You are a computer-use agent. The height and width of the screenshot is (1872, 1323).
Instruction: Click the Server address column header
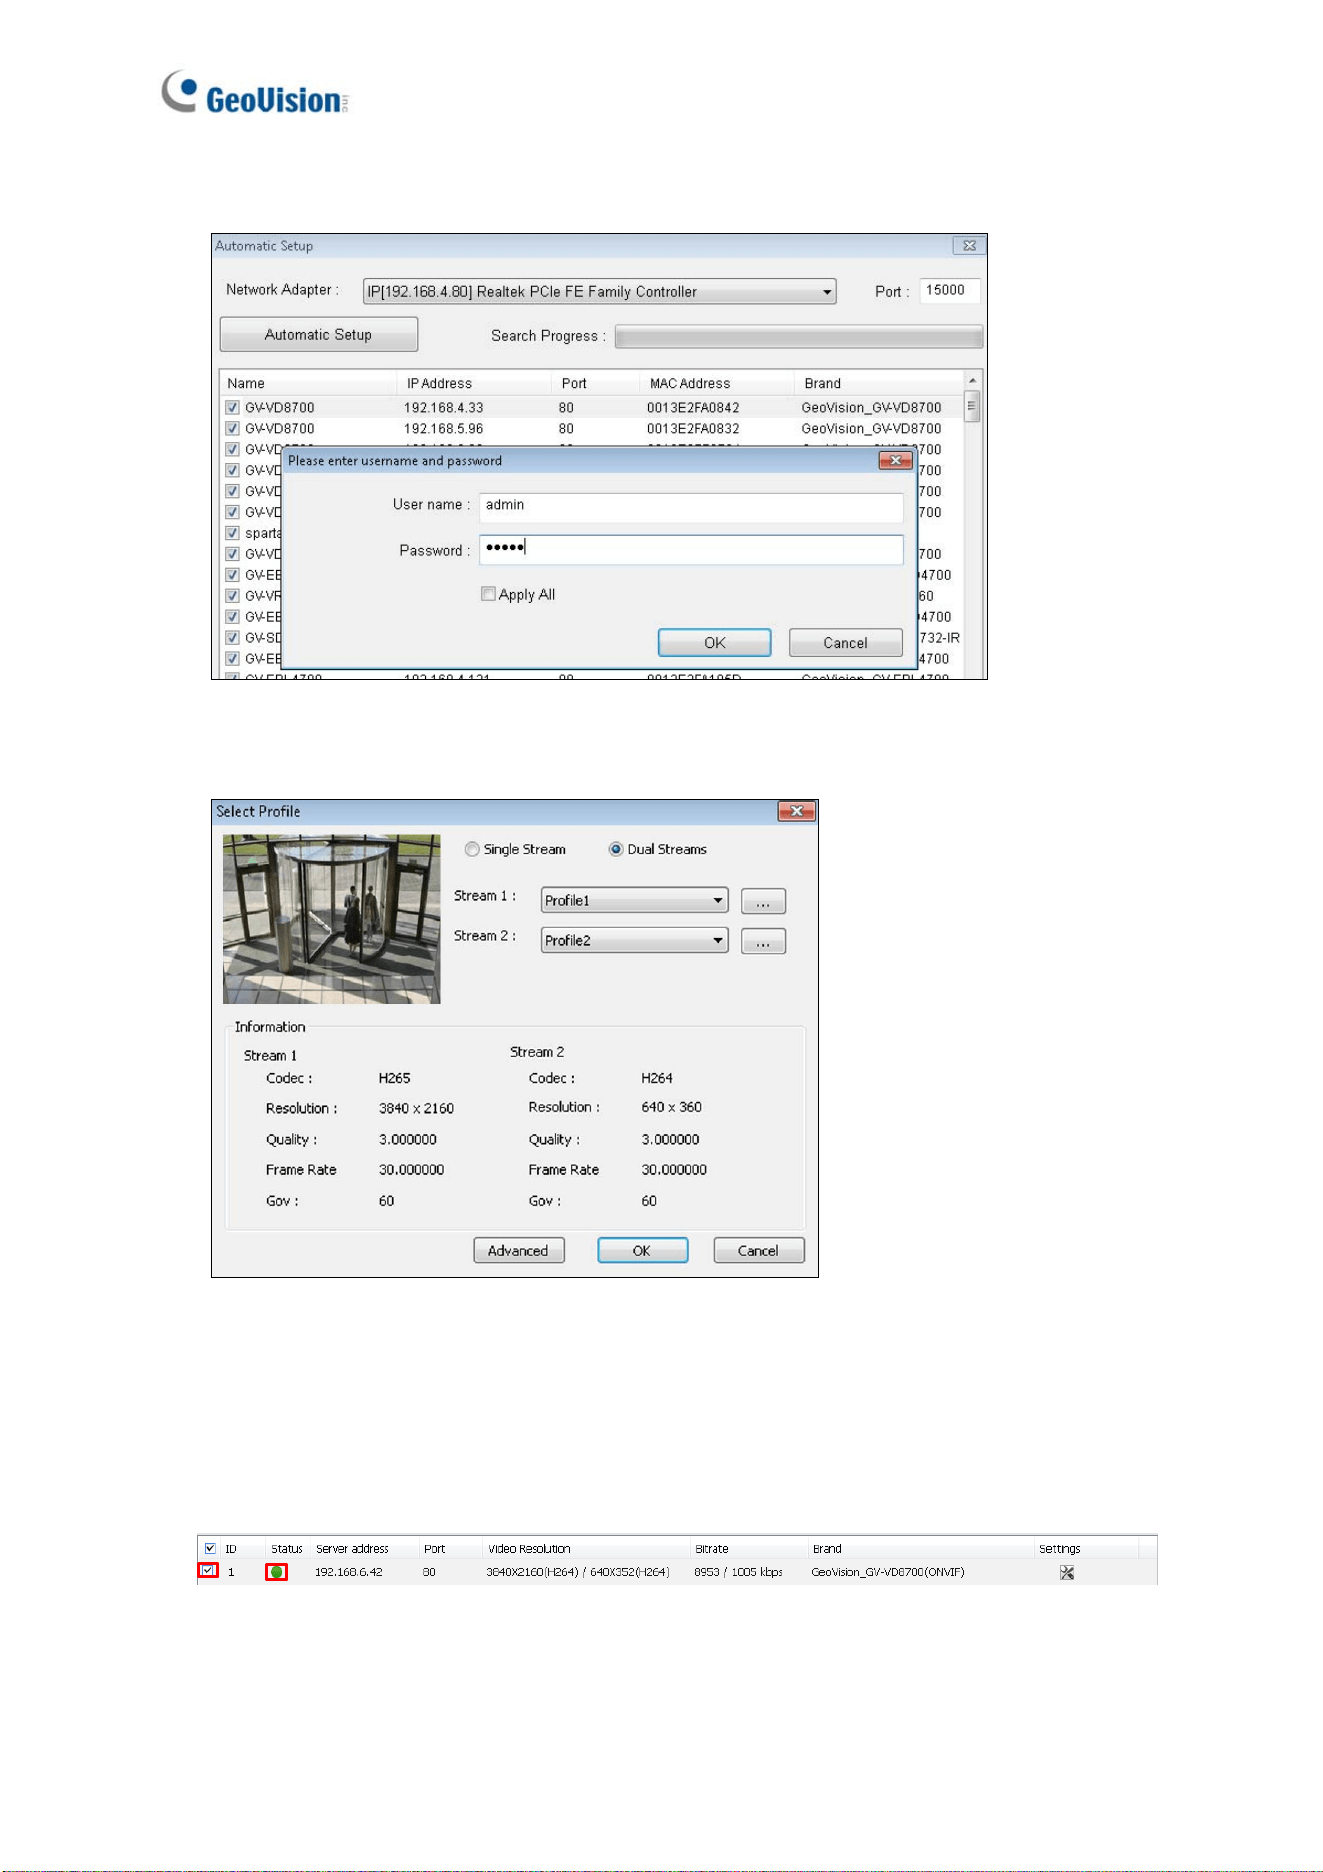click(352, 1548)
